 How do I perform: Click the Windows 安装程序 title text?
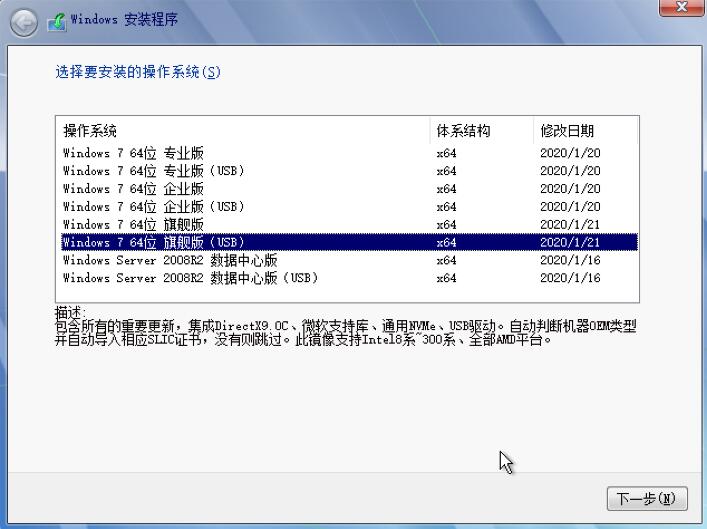pyautogui.click(x=126, y=21)
